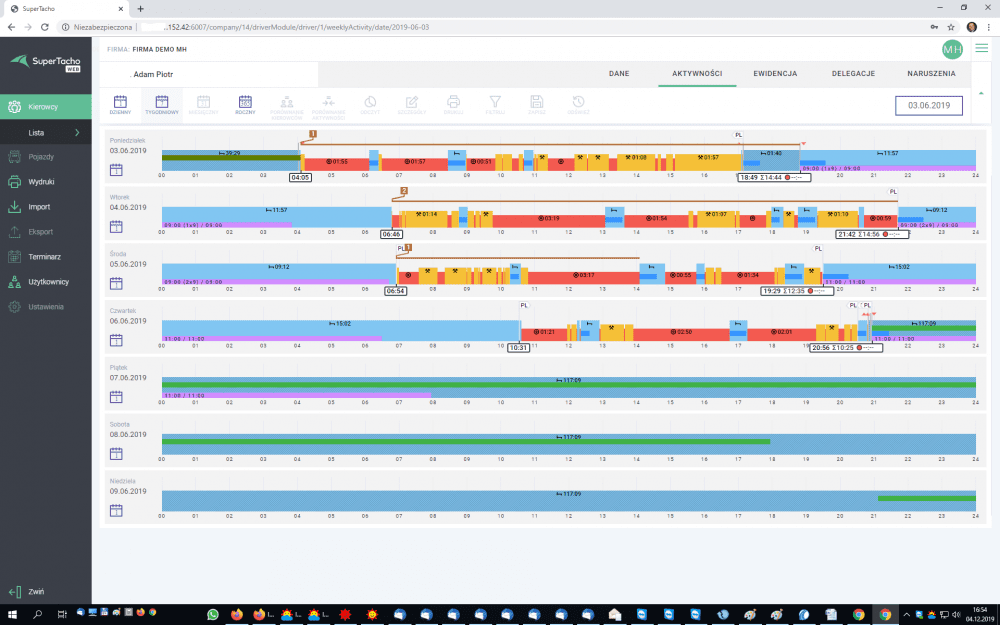Click the MH user avatar button
The height and width of the screenshot is (625, 1000).
951,49
